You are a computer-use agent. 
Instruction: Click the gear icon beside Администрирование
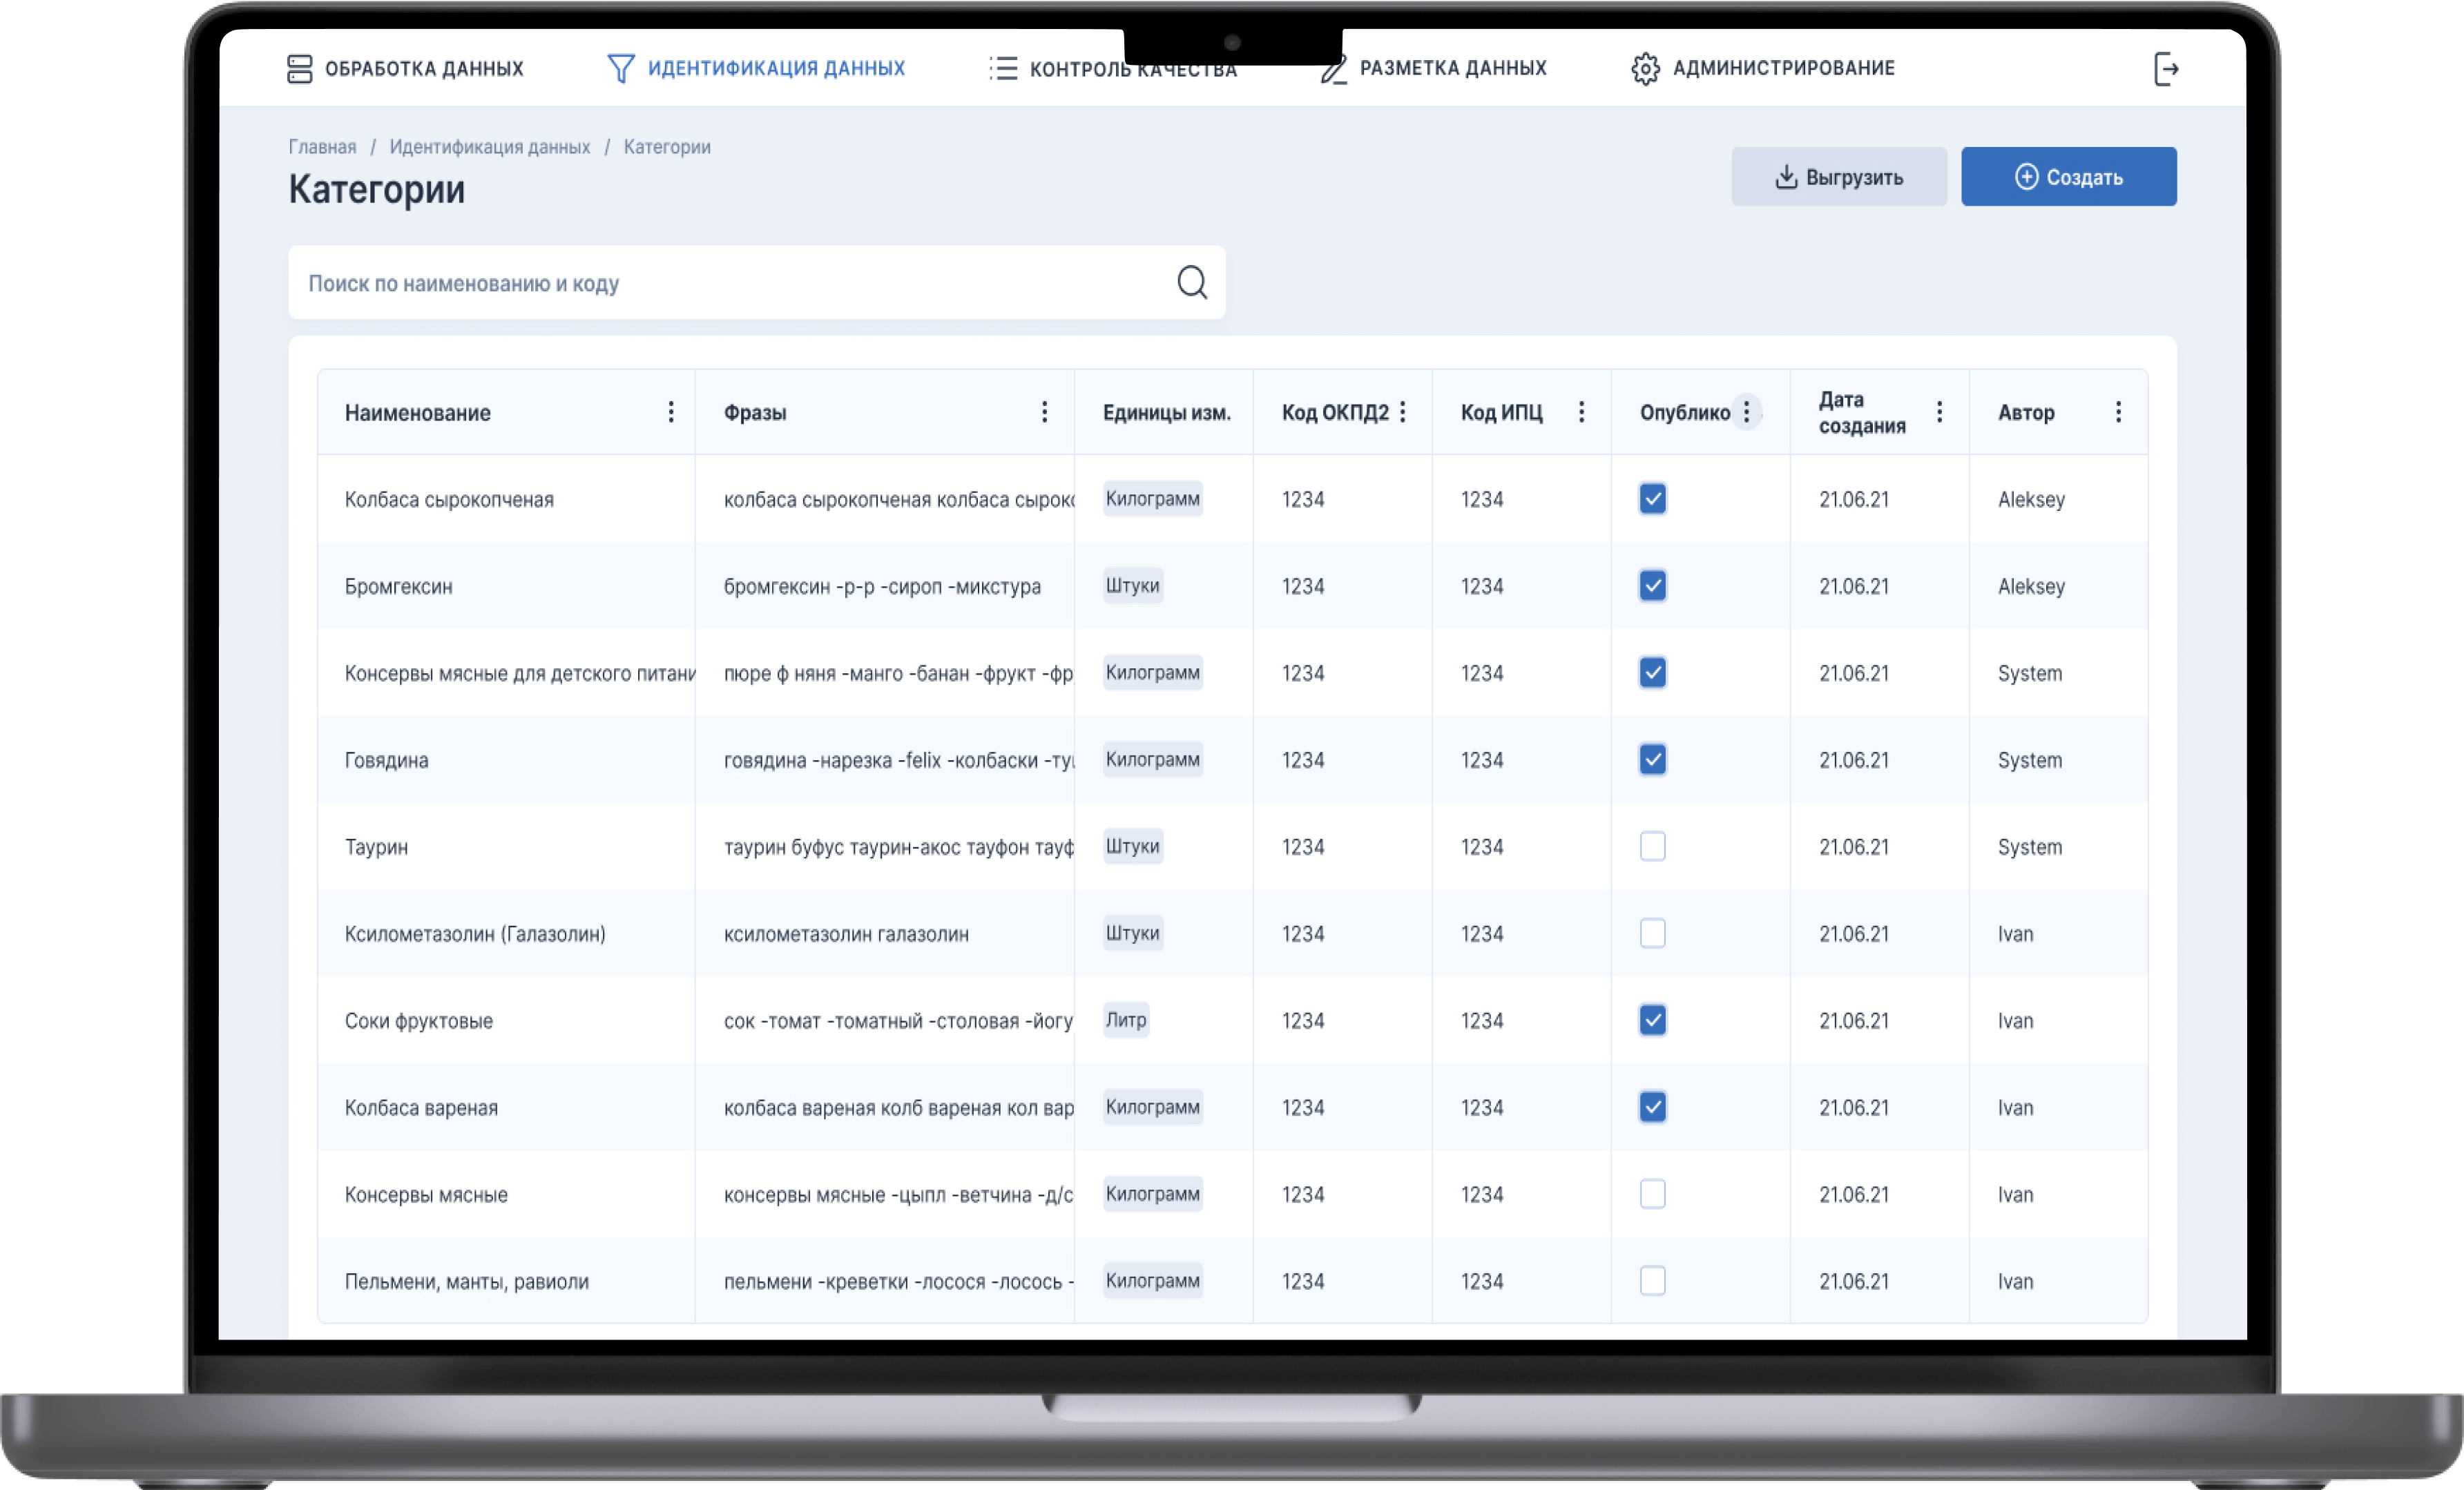[1645, 69]
